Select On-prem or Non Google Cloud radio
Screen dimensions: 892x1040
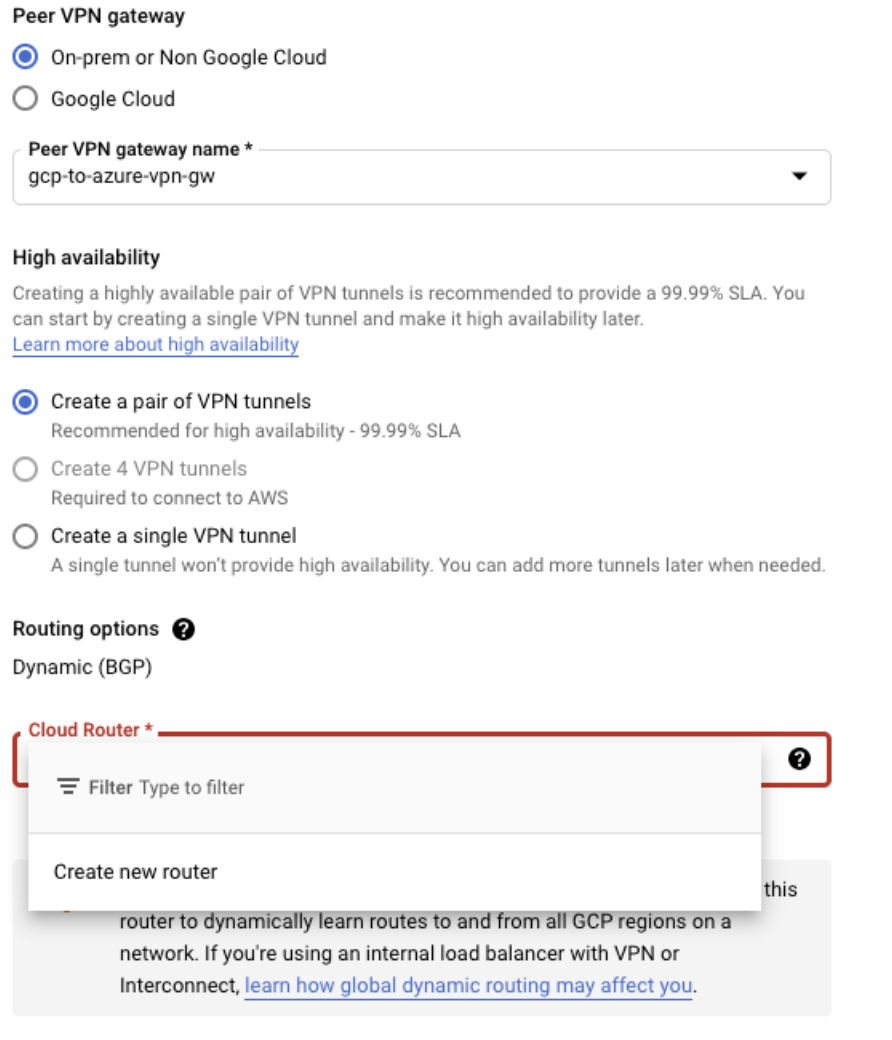[26, 57]
